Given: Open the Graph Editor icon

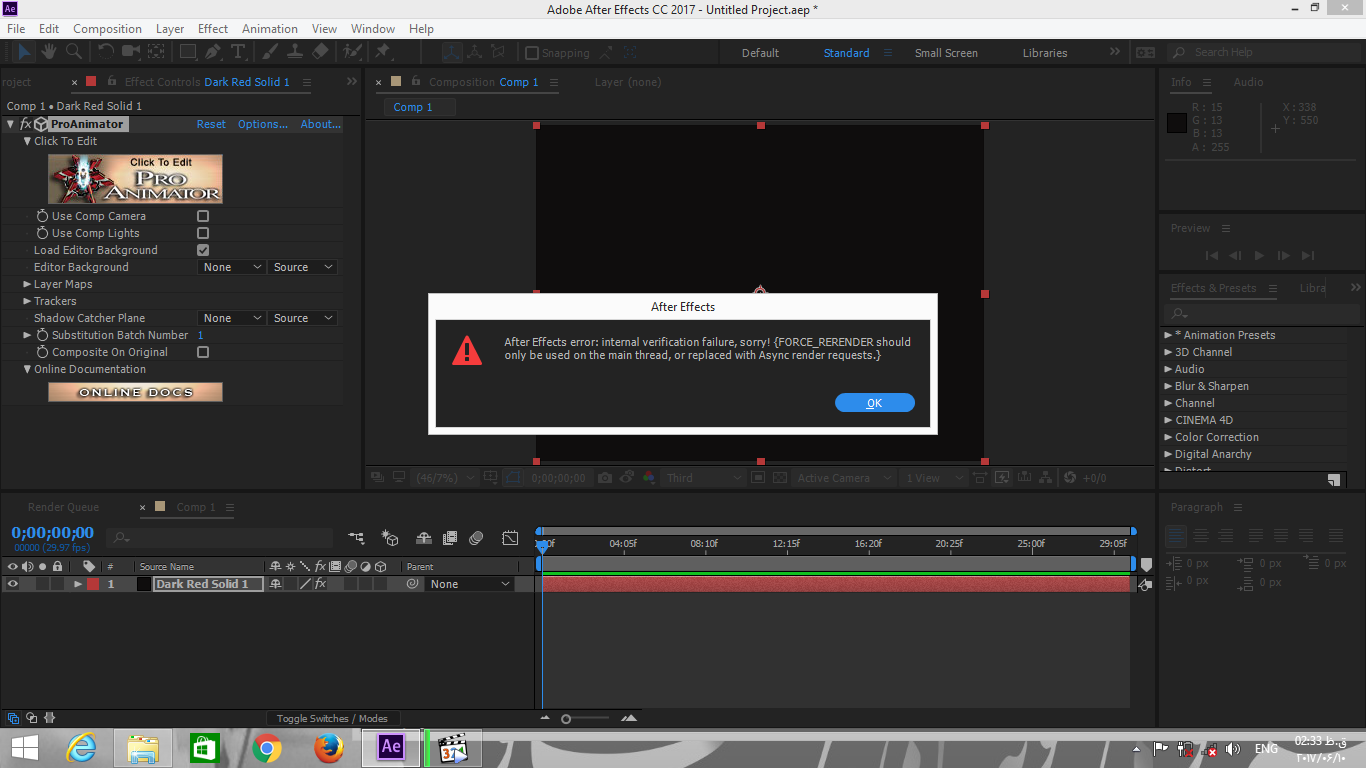Looking at the screenshot, I should click(x=510, y=538).
